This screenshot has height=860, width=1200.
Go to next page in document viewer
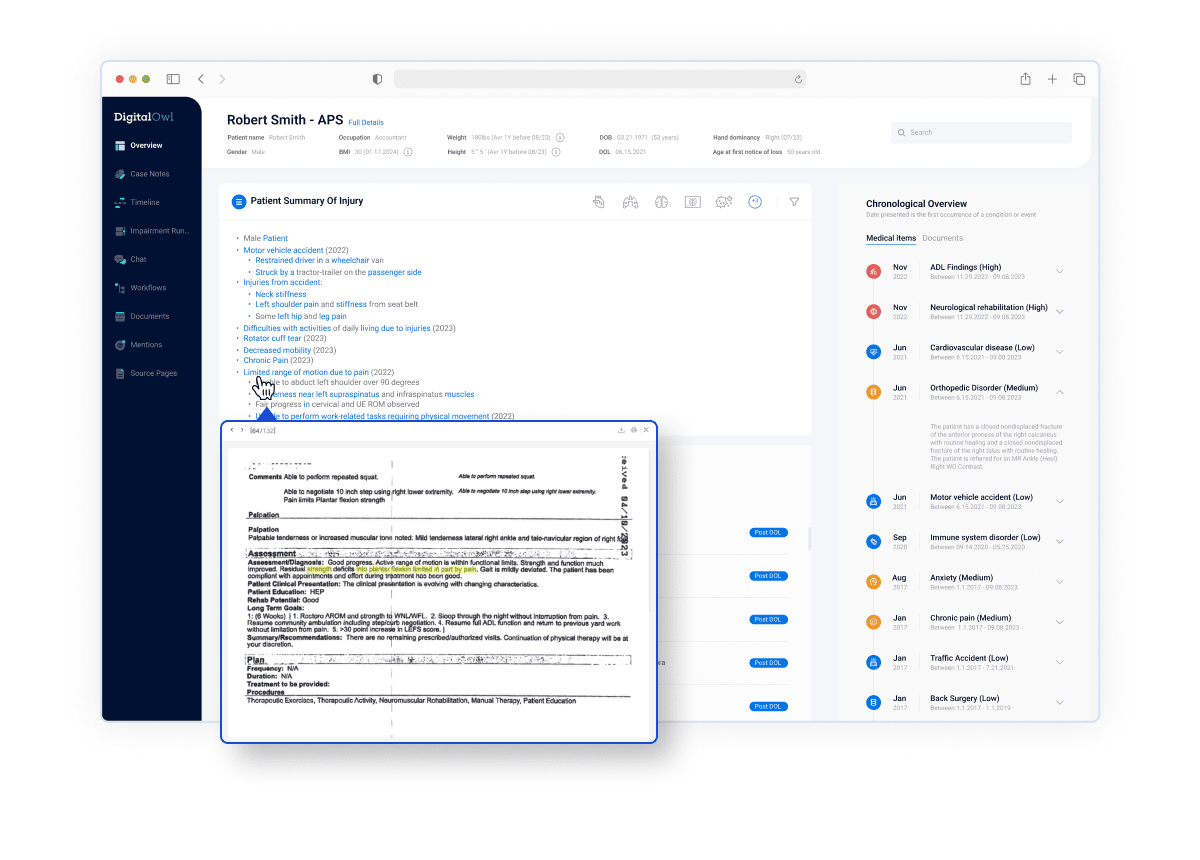pyautogui.click(x=242, y=430)
